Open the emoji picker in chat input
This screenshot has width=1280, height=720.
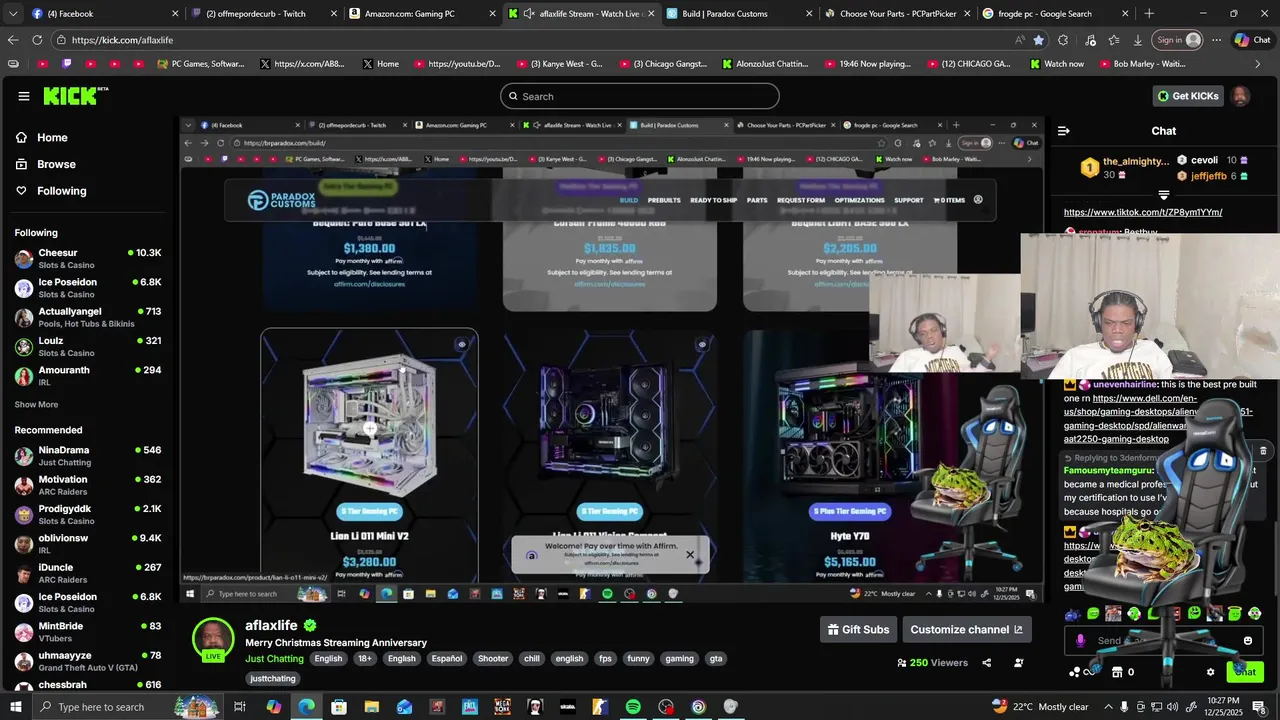coord(1248,641)
